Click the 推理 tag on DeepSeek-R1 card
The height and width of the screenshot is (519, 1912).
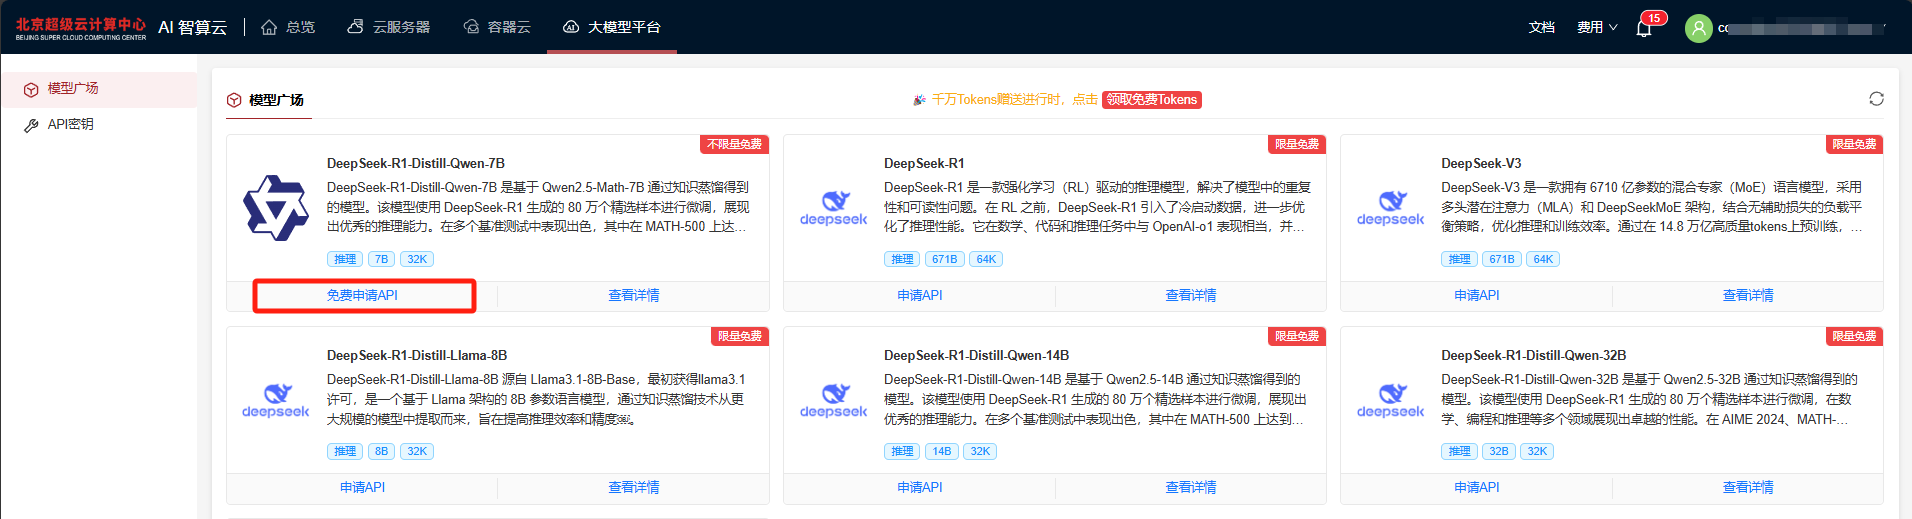click(902, 259)
